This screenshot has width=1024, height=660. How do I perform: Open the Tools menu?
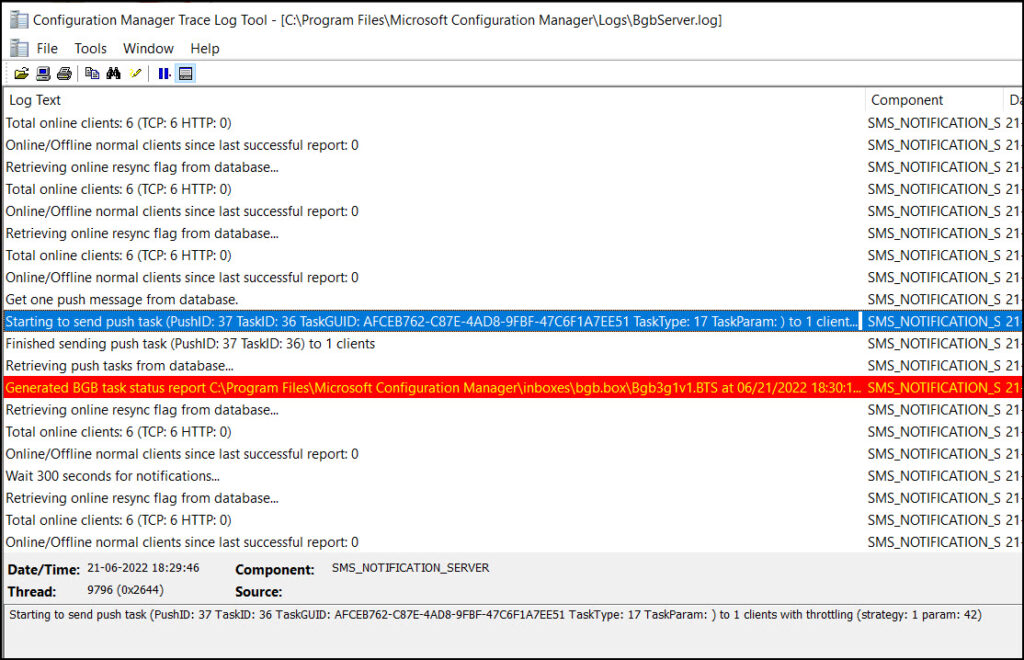click(x=90, y=48)
